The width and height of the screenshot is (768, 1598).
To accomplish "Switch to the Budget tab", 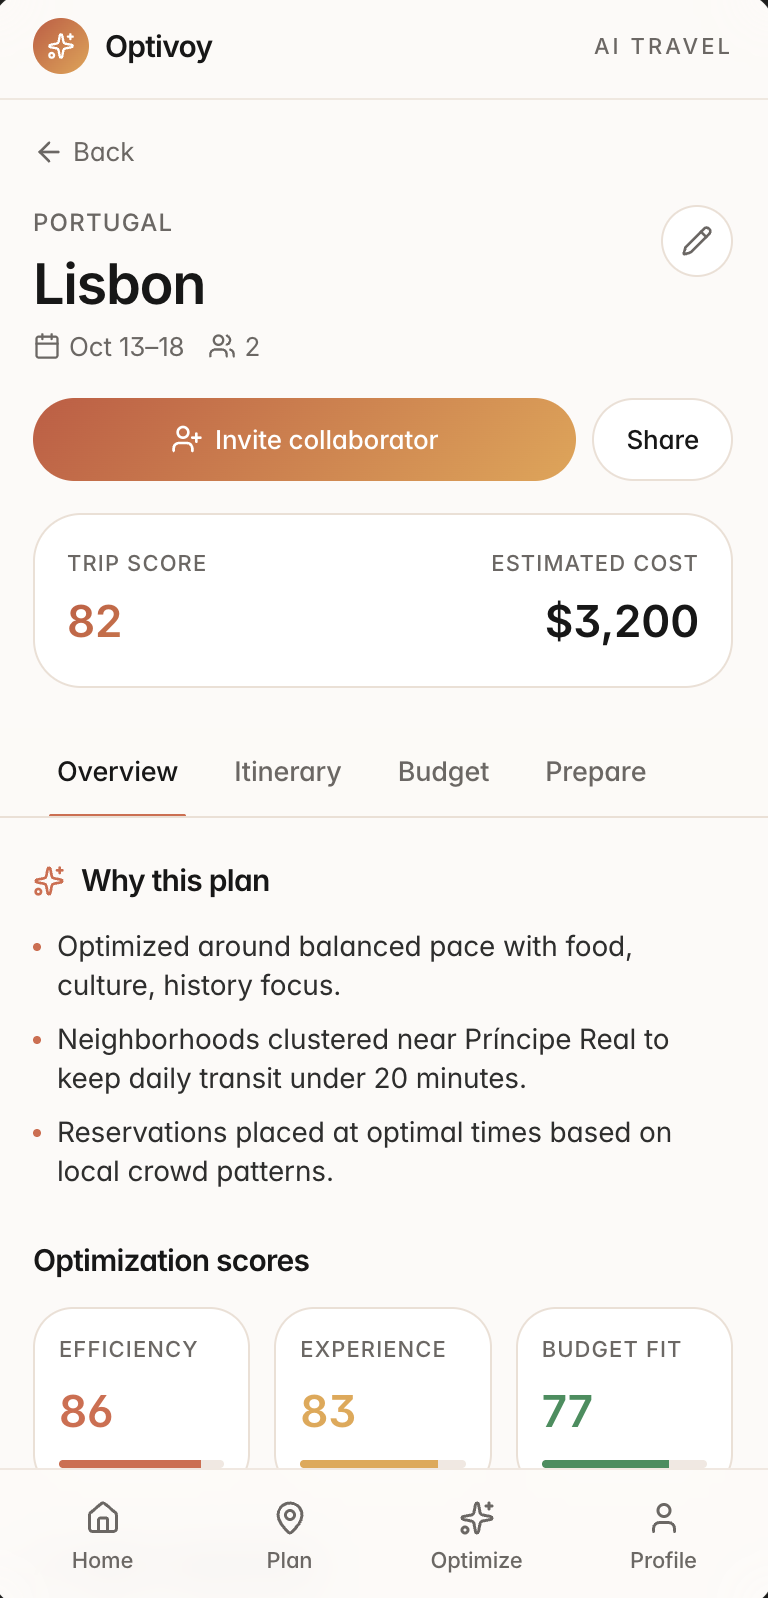I will point(443,772).
